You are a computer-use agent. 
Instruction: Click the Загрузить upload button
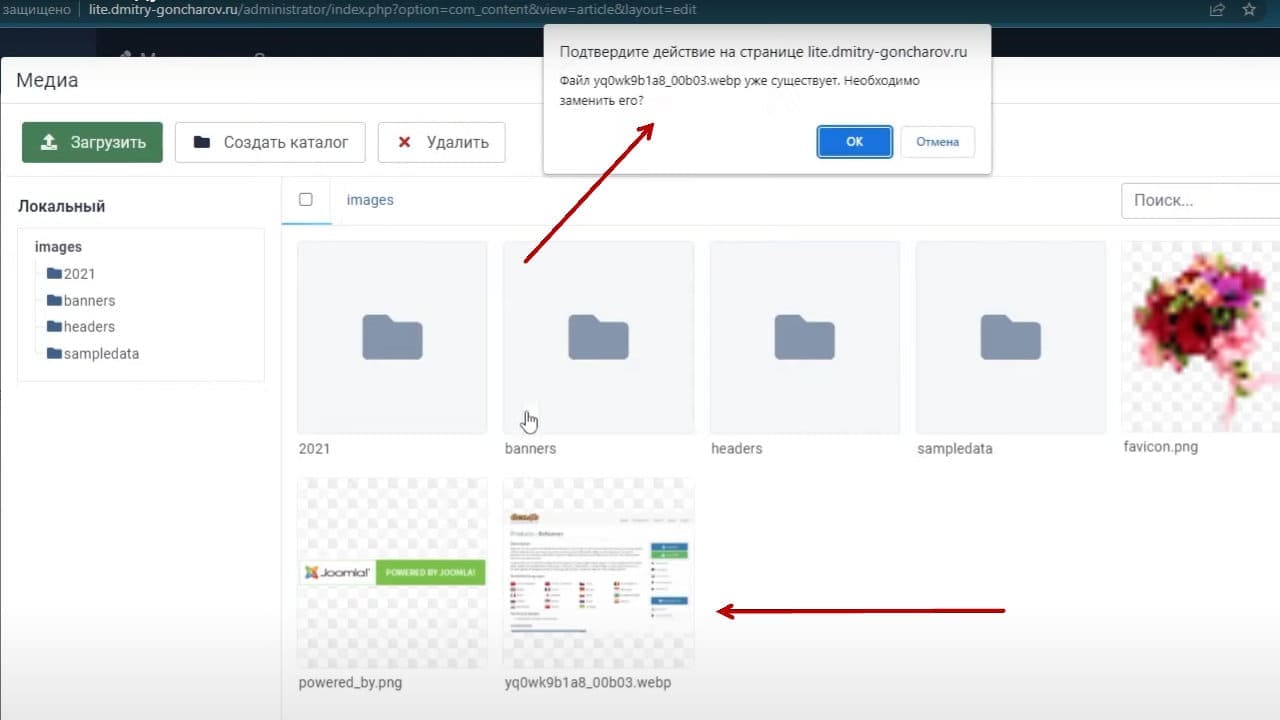(x=92, y=142)
